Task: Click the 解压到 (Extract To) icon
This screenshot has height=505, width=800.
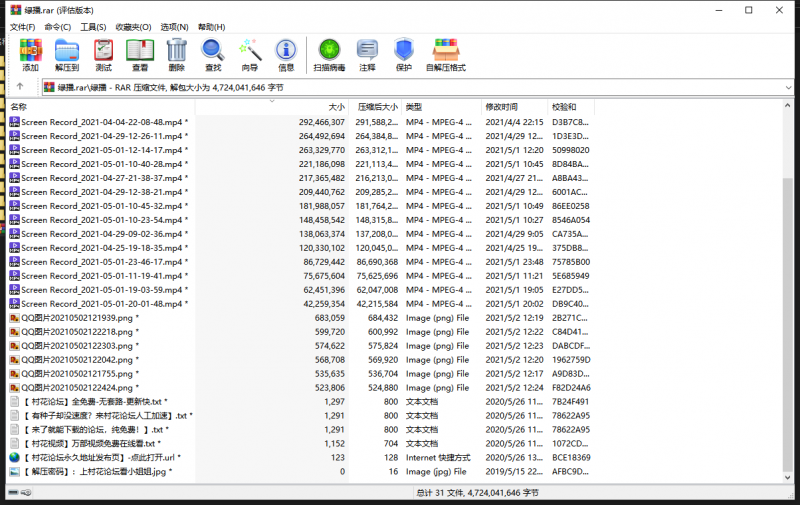Action: (67, 53)
